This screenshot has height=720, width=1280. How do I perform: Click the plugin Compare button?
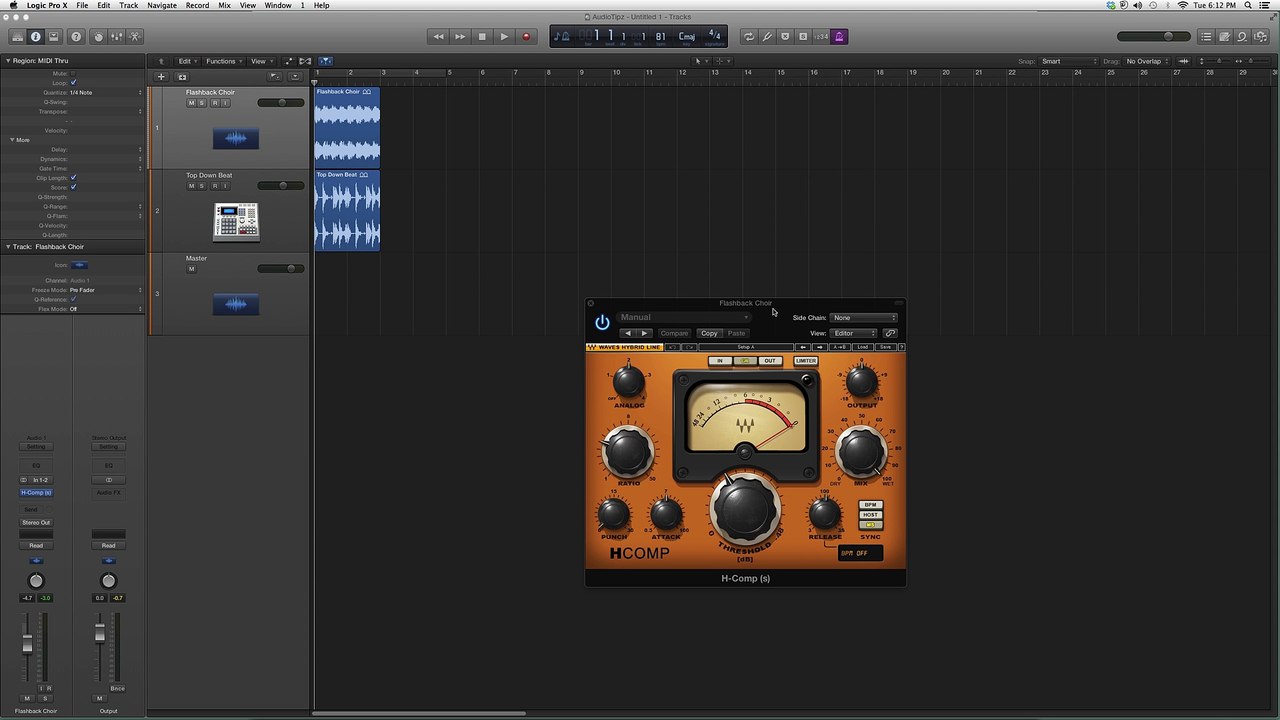(674, 333)
